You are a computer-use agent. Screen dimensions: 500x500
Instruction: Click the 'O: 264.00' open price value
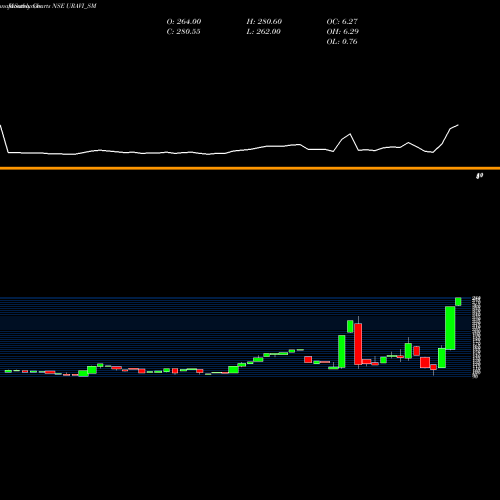click(184, 22)
